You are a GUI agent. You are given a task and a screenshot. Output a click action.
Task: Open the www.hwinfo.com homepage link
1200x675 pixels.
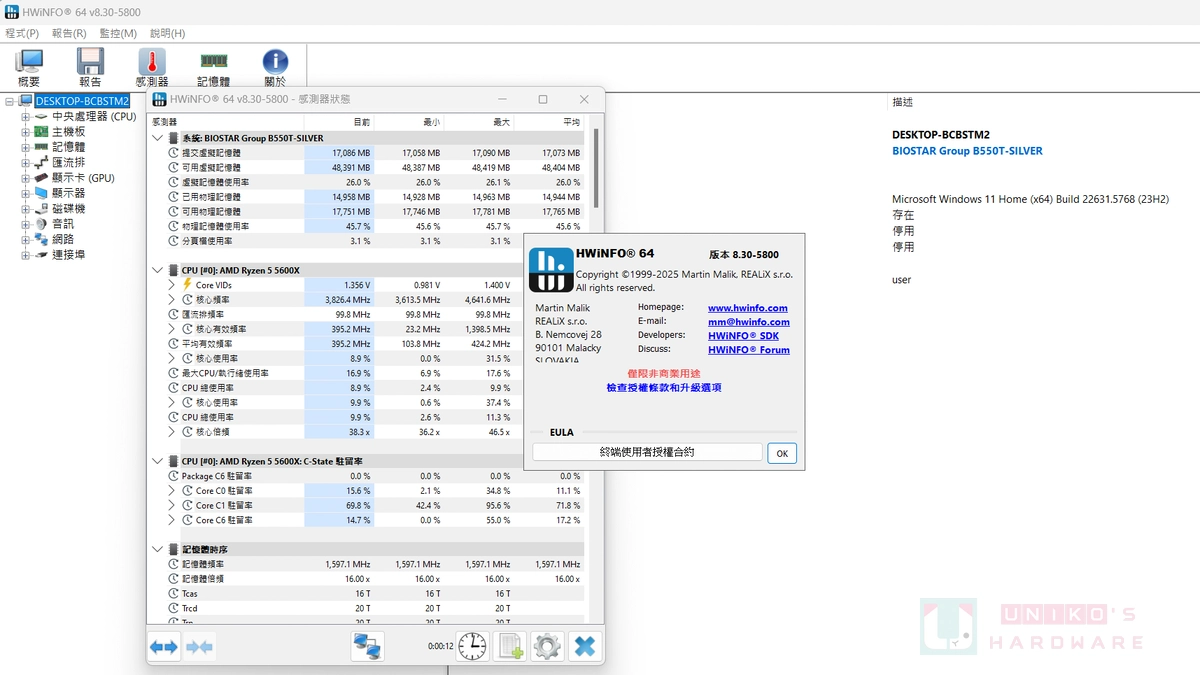click(x=748, y=308)
